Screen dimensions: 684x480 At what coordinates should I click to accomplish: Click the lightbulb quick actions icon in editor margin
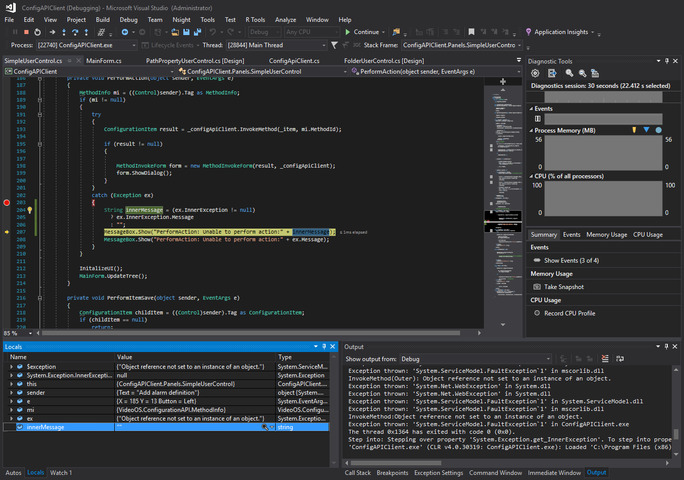click(30, 210)
